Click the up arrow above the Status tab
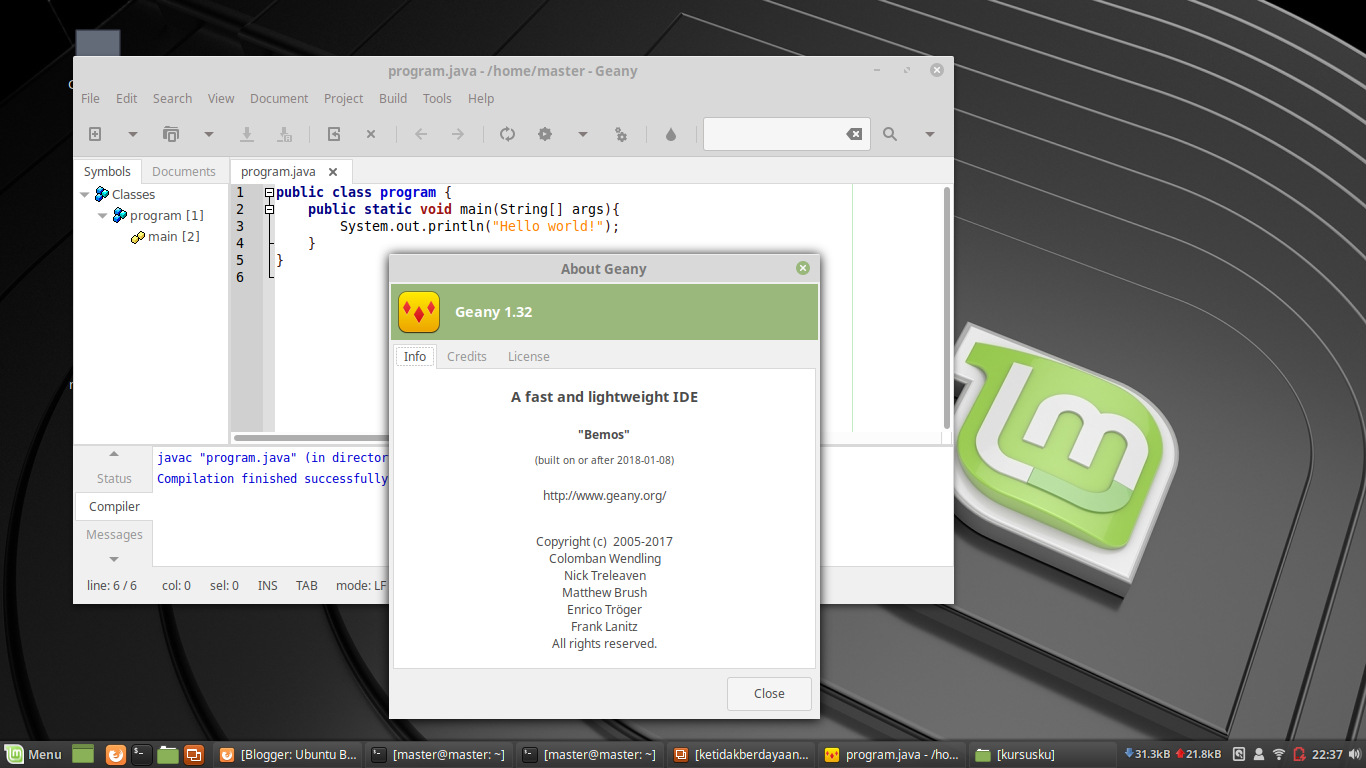Image resolution: width=1366 pixels, height=768 pixels. (114, 454)
